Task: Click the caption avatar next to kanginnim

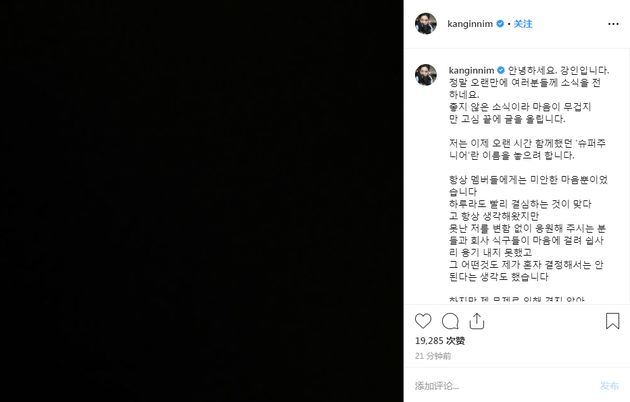Action: click(426, 75)
